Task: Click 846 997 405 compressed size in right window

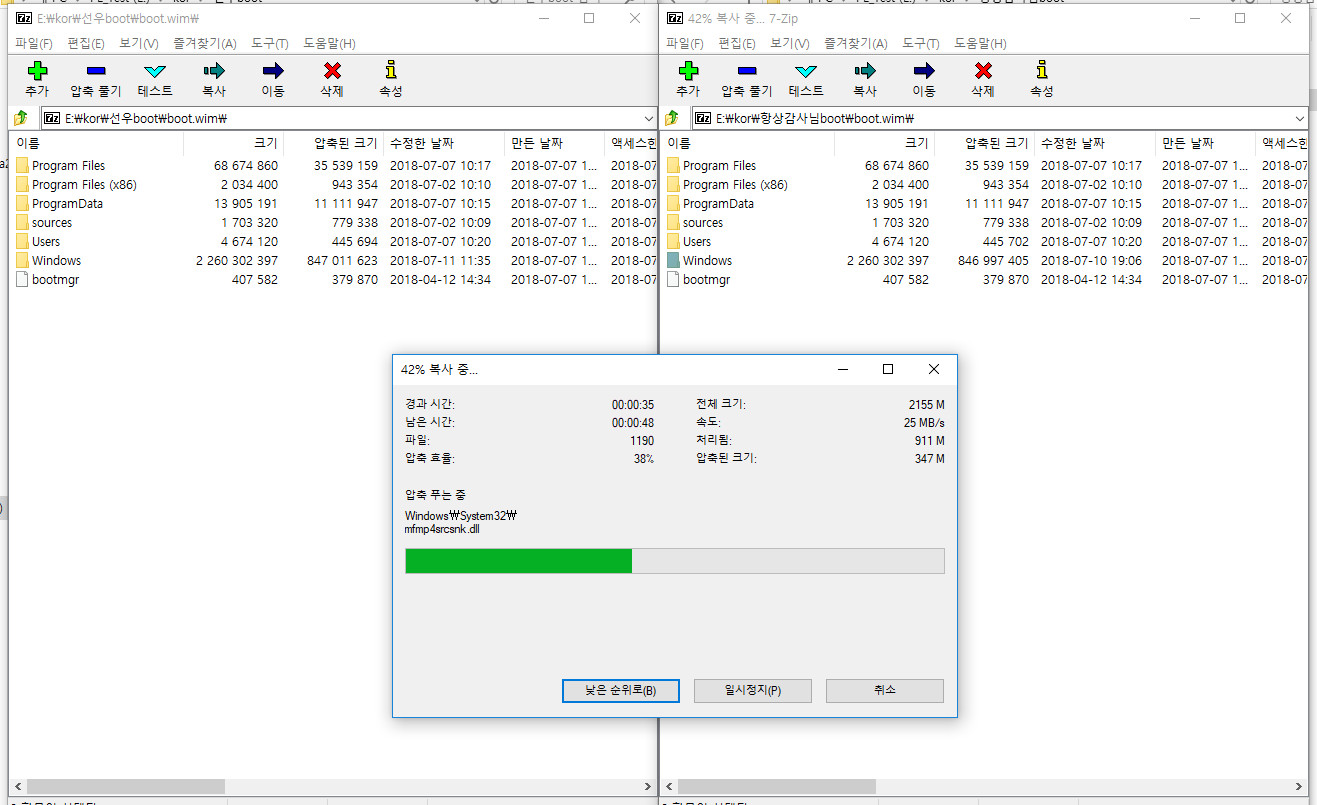Action: coord(993,261)
